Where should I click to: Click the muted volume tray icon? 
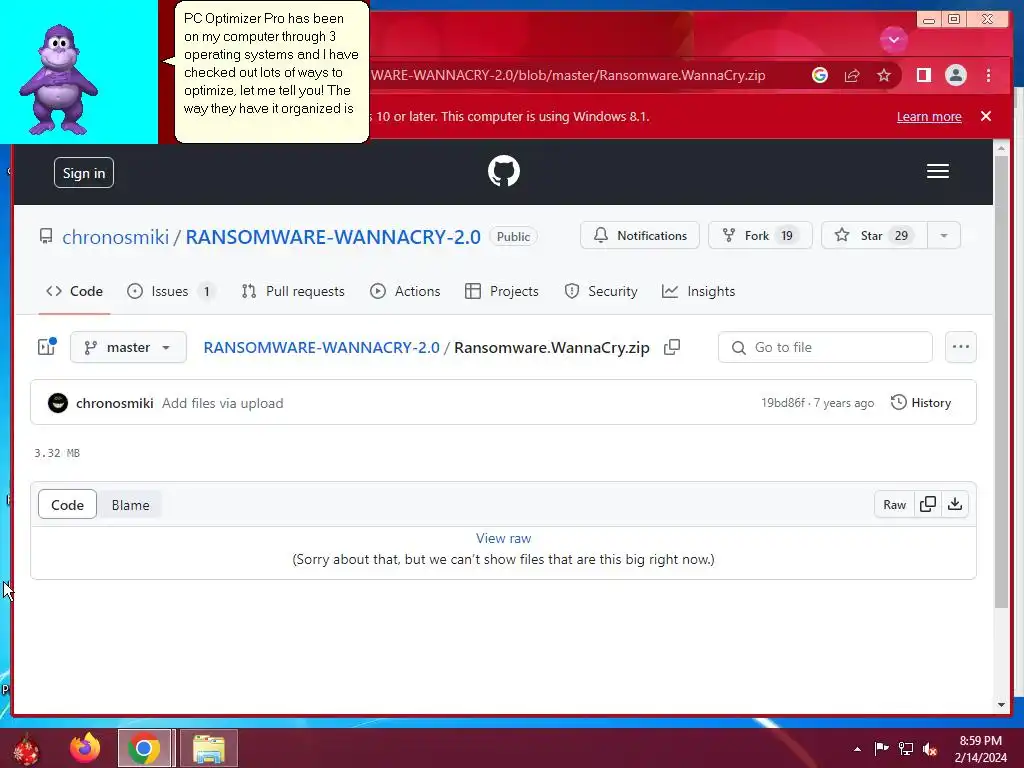click(x=930, y=749)
